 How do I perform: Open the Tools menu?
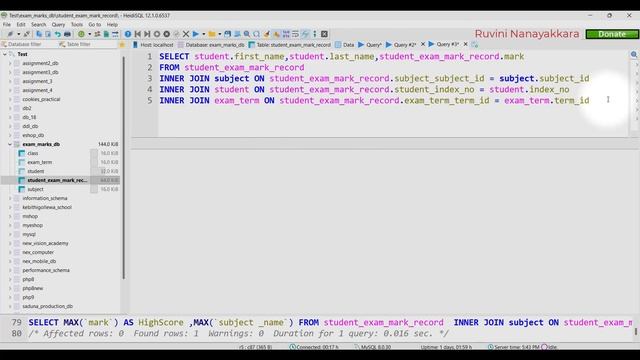click(x=77, y=24)
